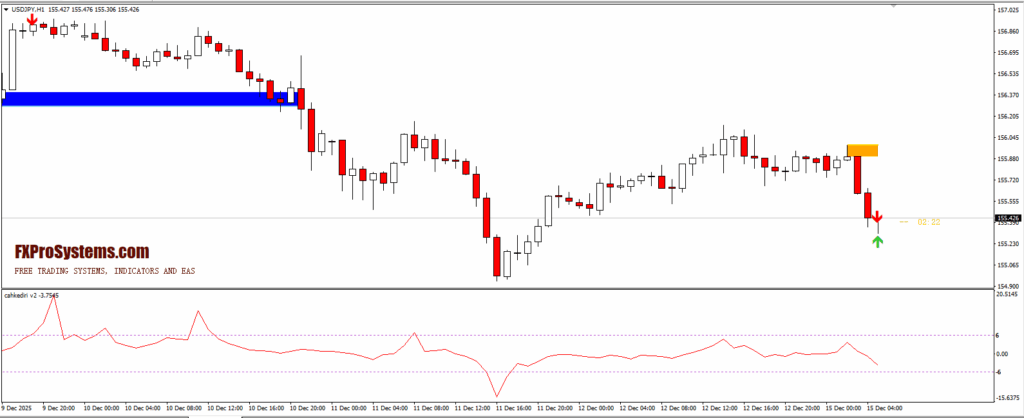This screenshot has width=1024, height=418.
Task: Select the blue support zone rectangle
Action: click(140, 98)
